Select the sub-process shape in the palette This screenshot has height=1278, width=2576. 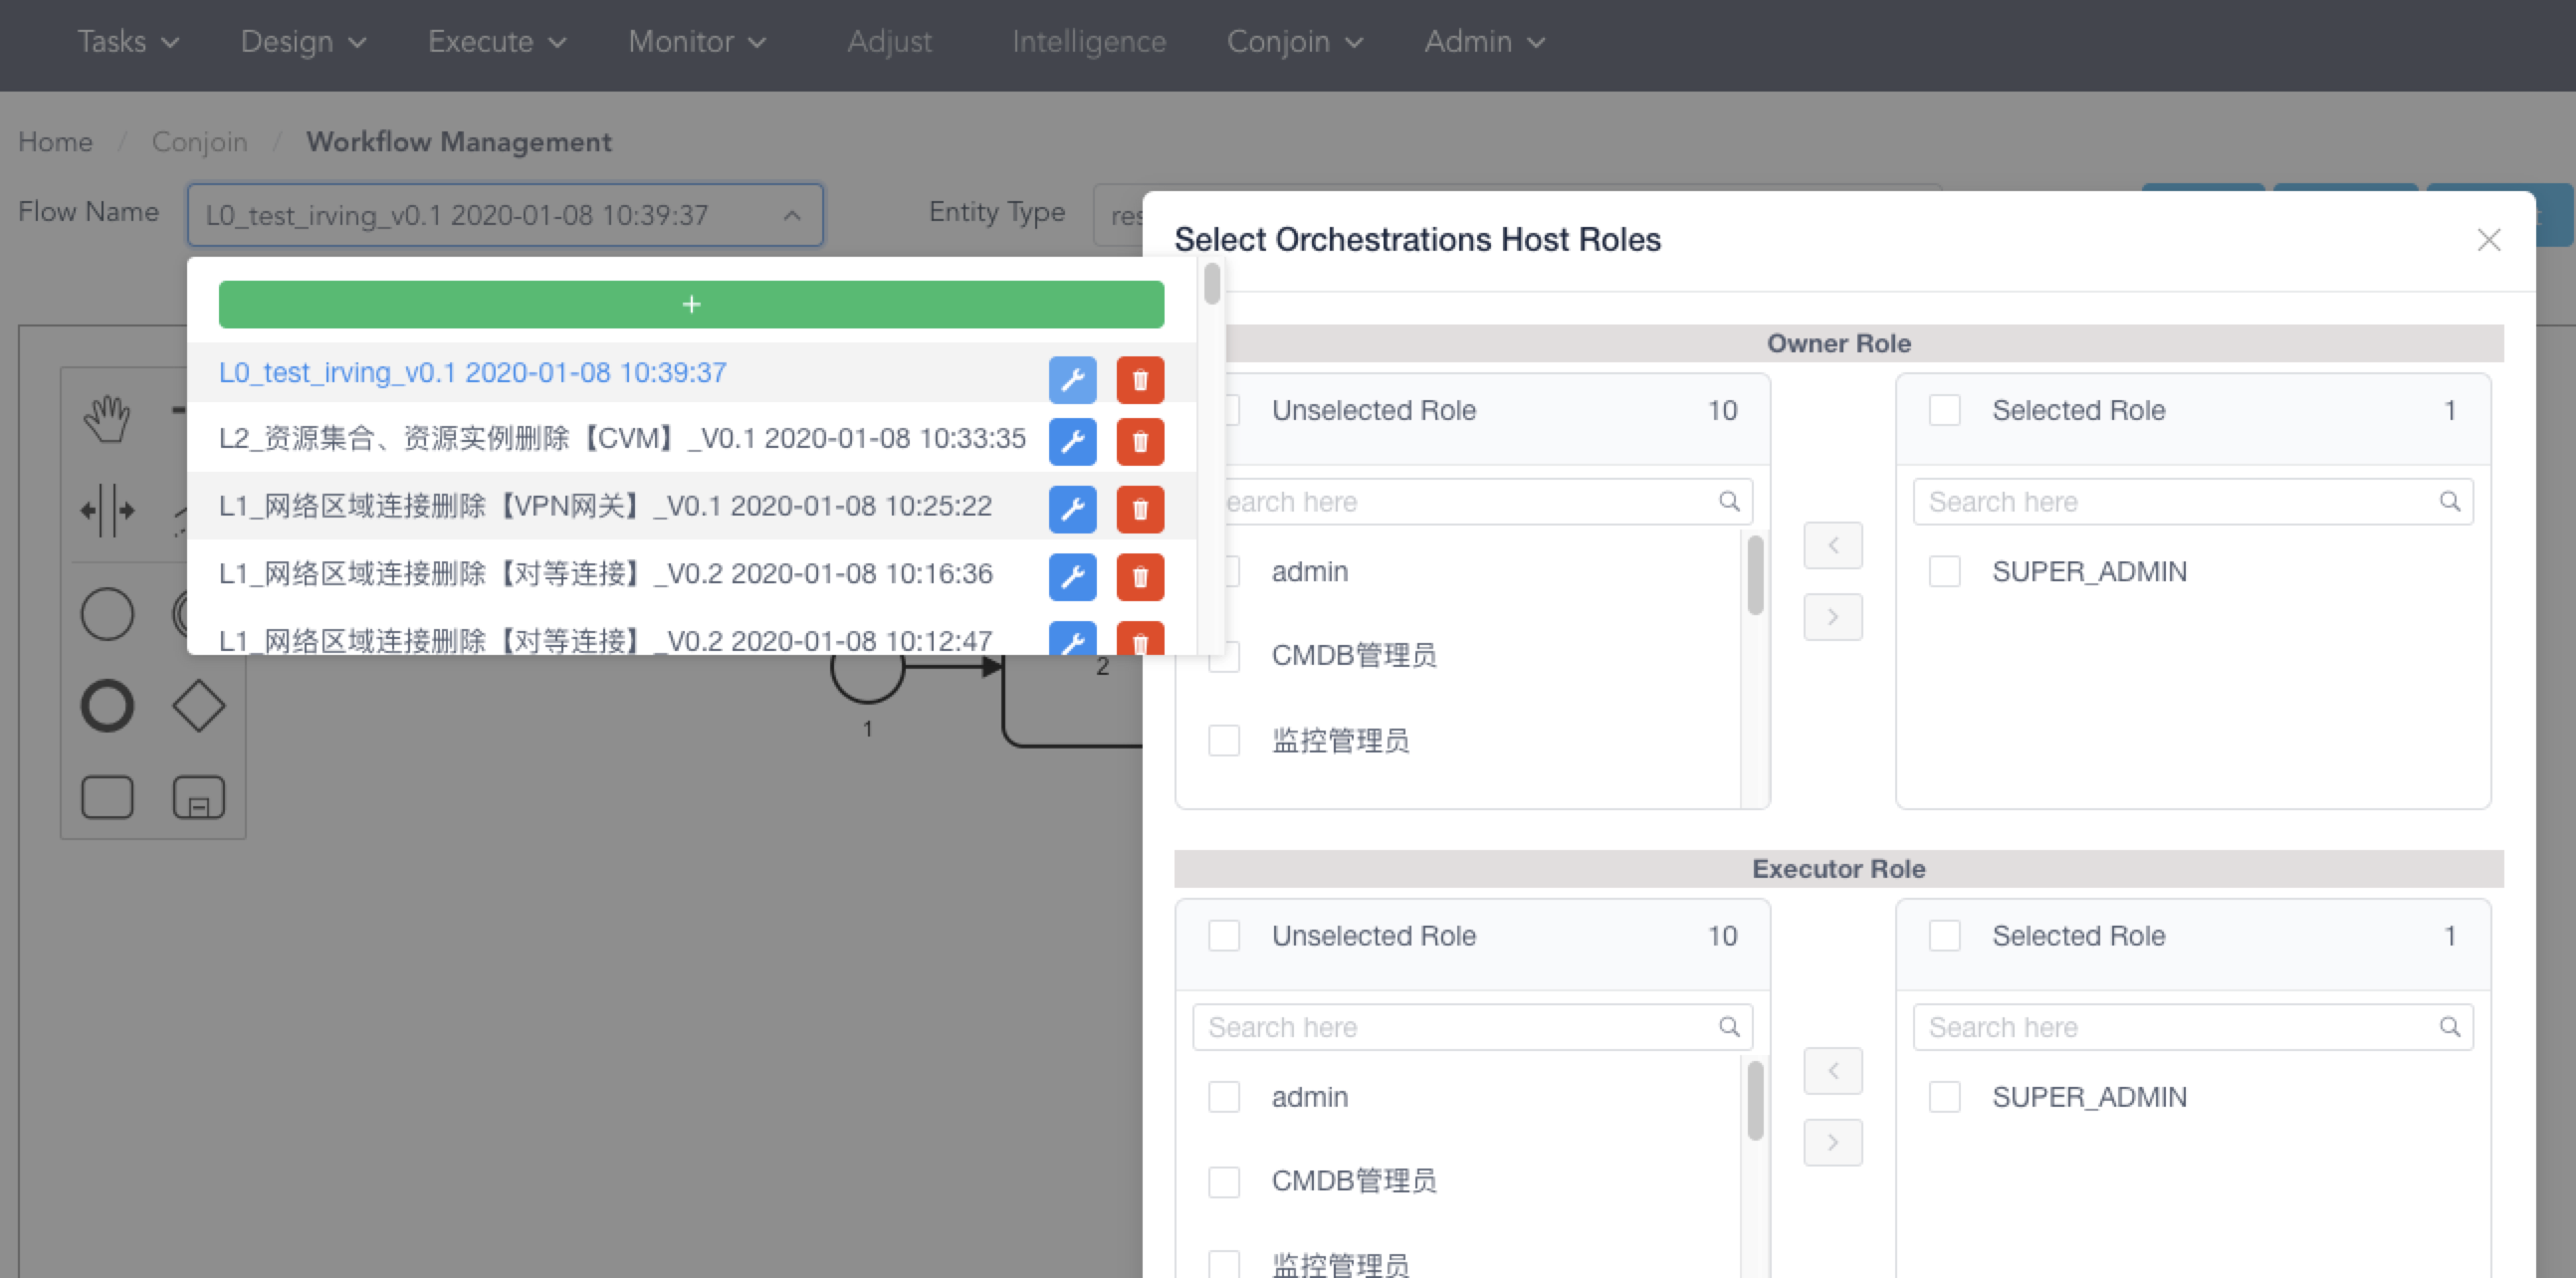(199, 797)
